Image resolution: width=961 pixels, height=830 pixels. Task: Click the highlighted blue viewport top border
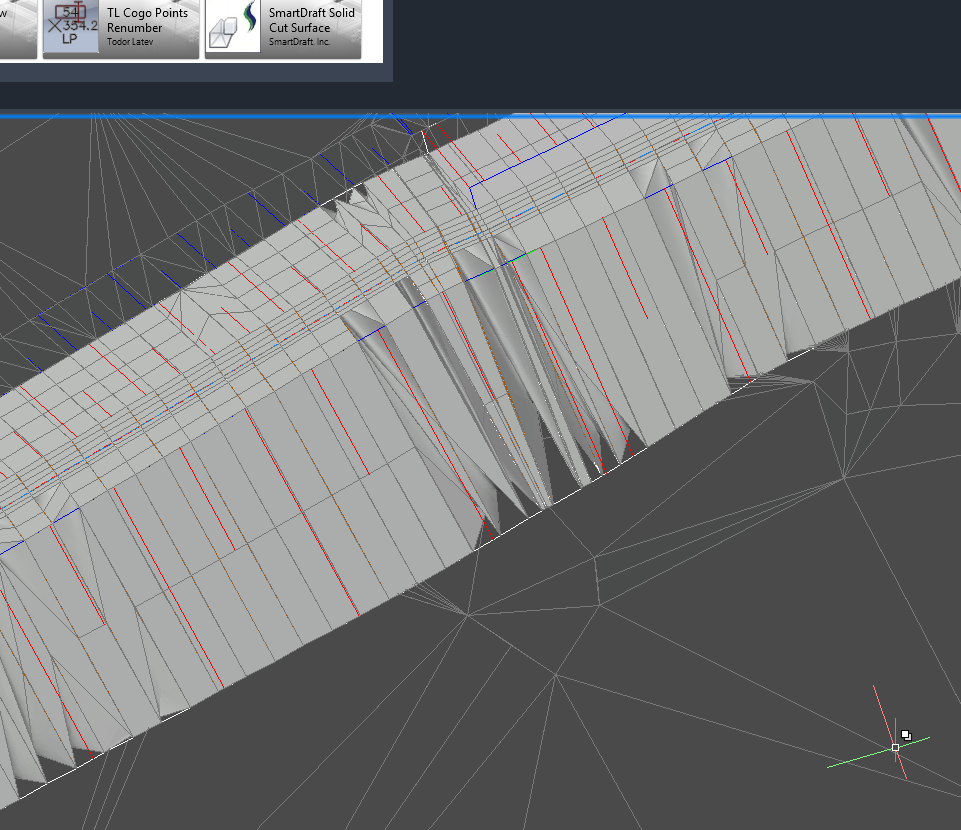point(480,116)
